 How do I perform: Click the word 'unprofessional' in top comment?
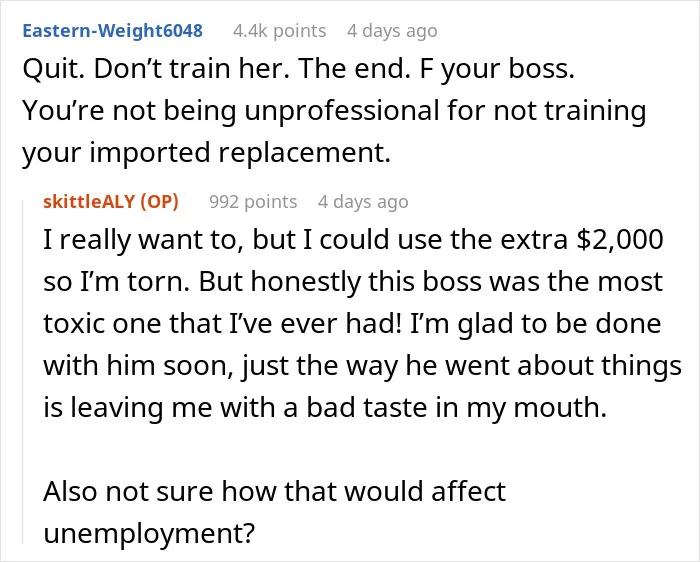(x=342, y=111)
